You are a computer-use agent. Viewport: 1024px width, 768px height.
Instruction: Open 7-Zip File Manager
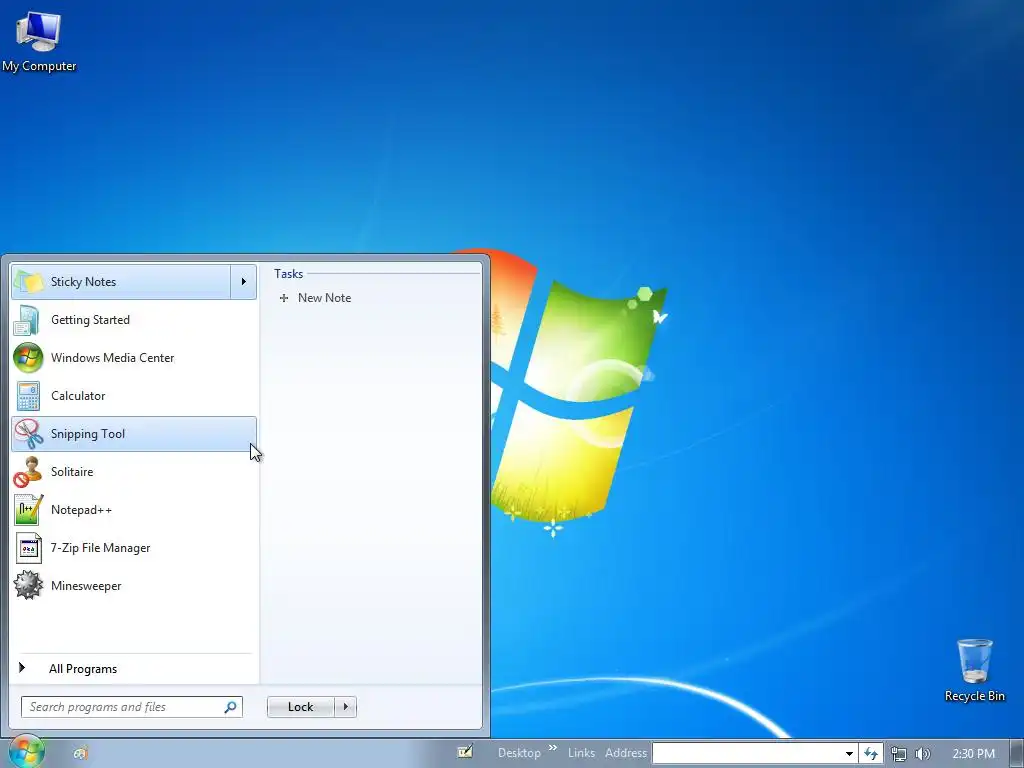pos(134,548)
